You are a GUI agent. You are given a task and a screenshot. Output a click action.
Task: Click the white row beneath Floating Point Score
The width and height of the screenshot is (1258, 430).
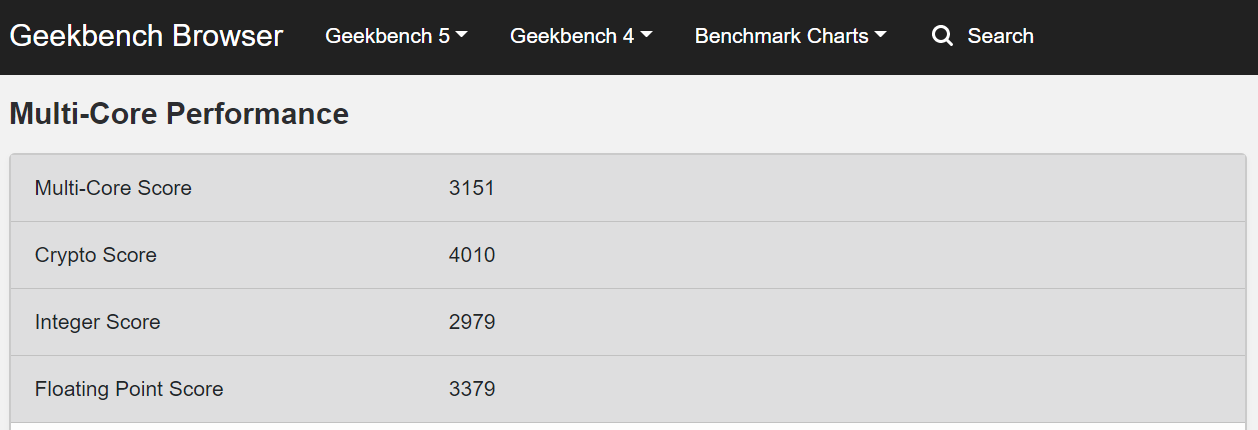628,426
